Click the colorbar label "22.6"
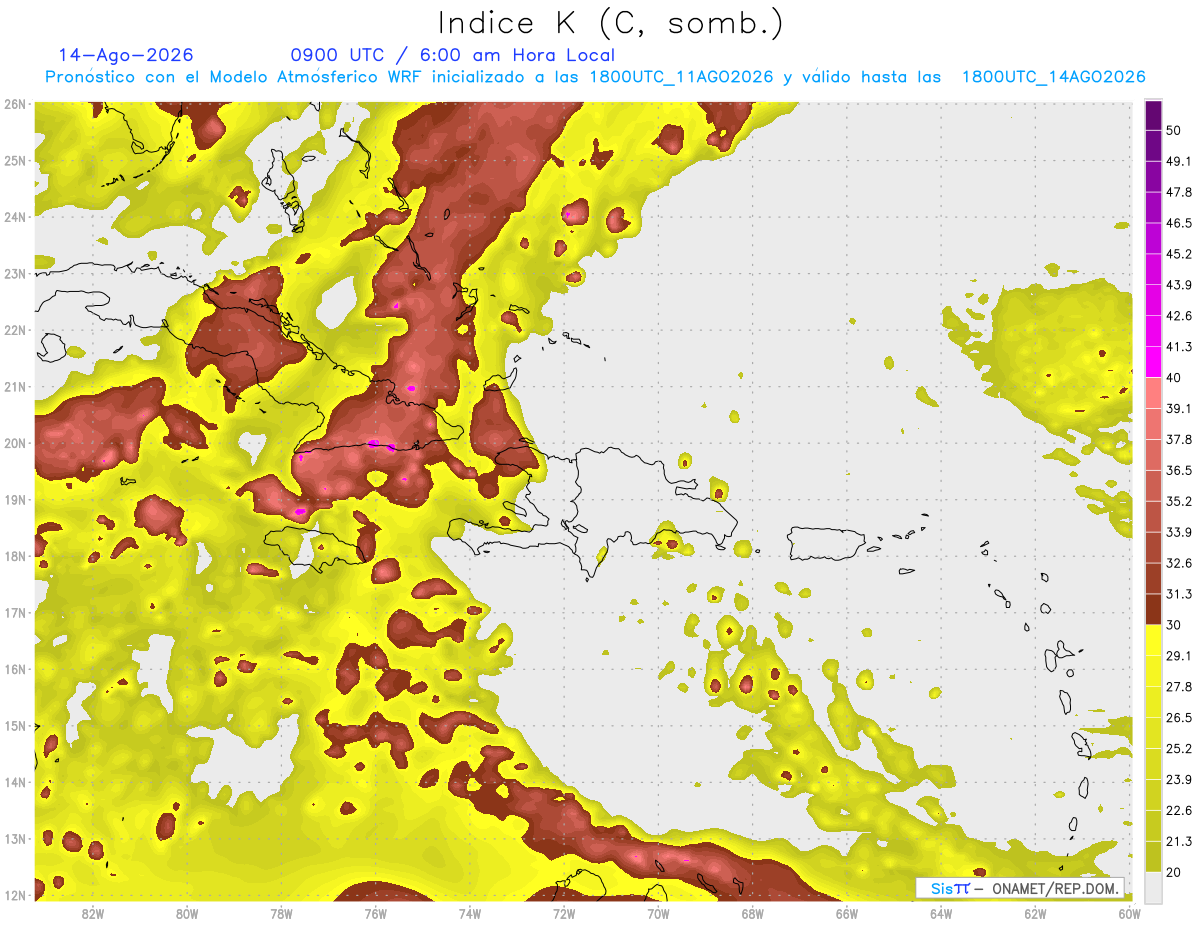This screenshot has width=1200, height=927. point(1179,811)
